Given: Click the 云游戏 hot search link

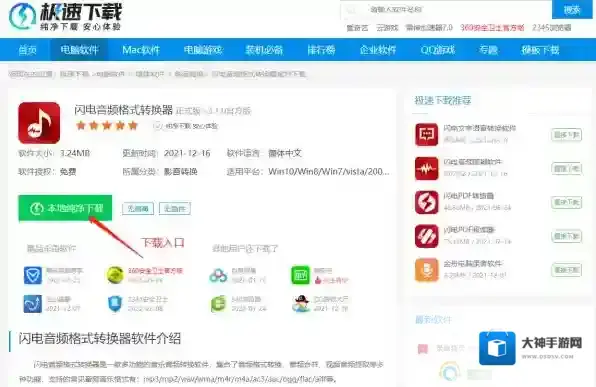Looking at the screenshot, I should click(x=387, y=28).
